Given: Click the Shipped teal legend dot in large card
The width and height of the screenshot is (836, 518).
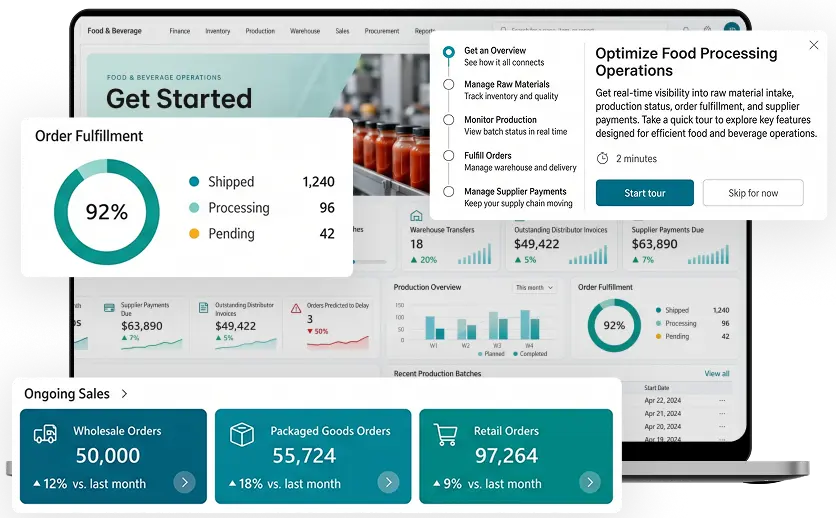Looking at the screenshot, I should (x=194, y=182).
